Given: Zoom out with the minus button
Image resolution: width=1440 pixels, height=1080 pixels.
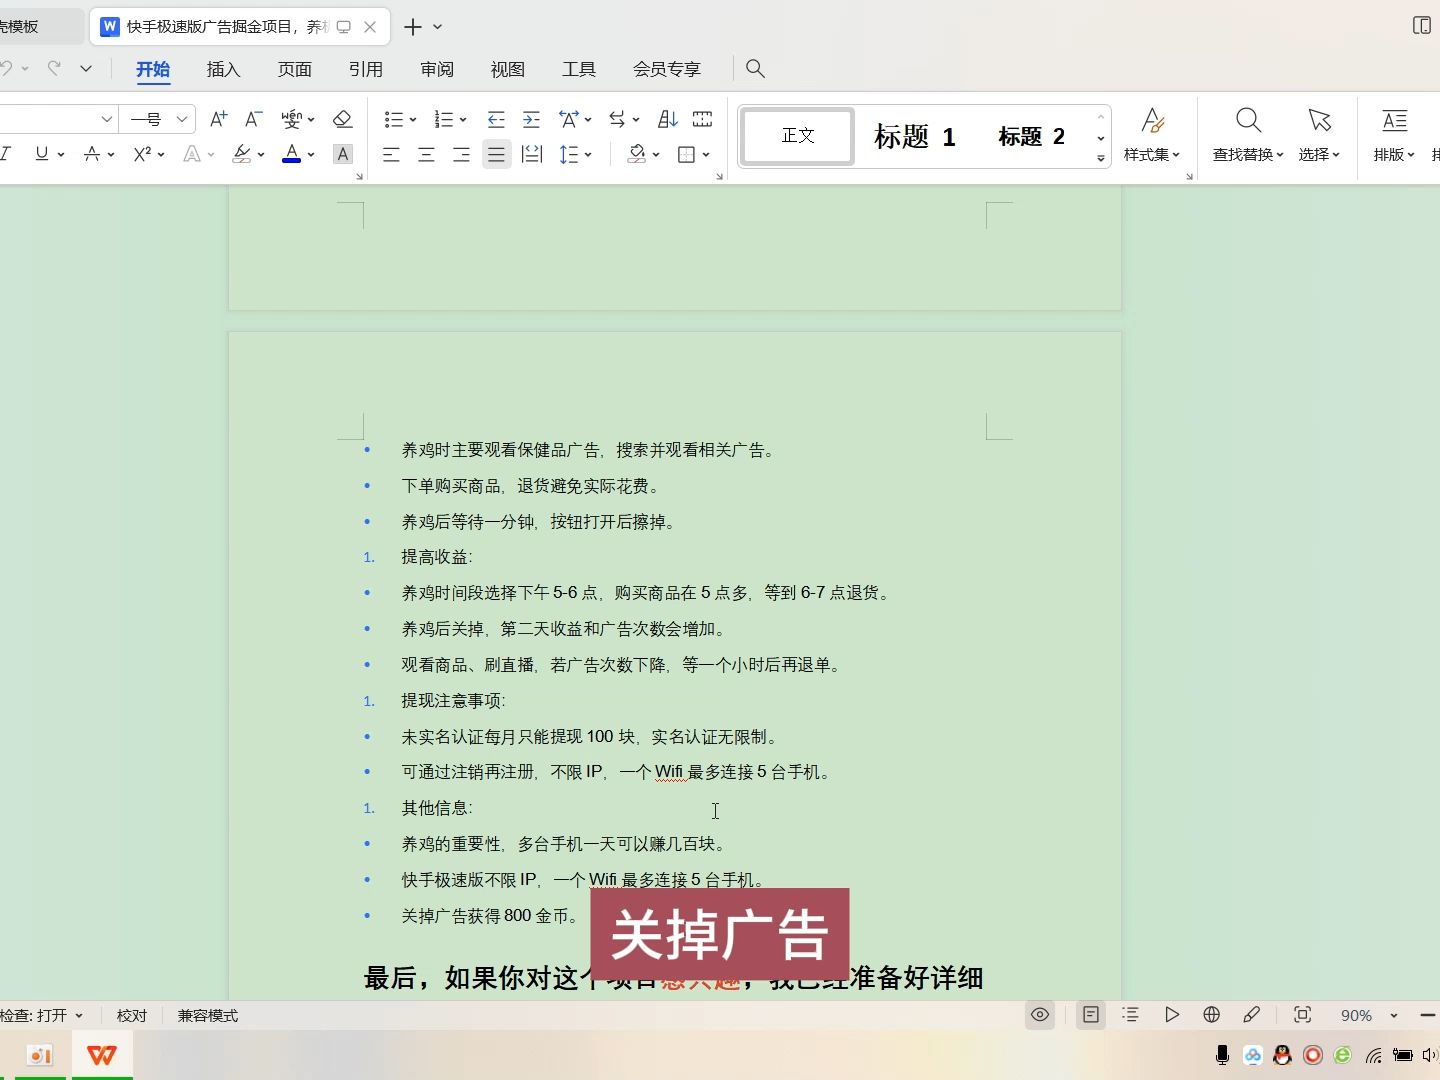Looking at the screenshot, I should (x=1428, y=1015).
